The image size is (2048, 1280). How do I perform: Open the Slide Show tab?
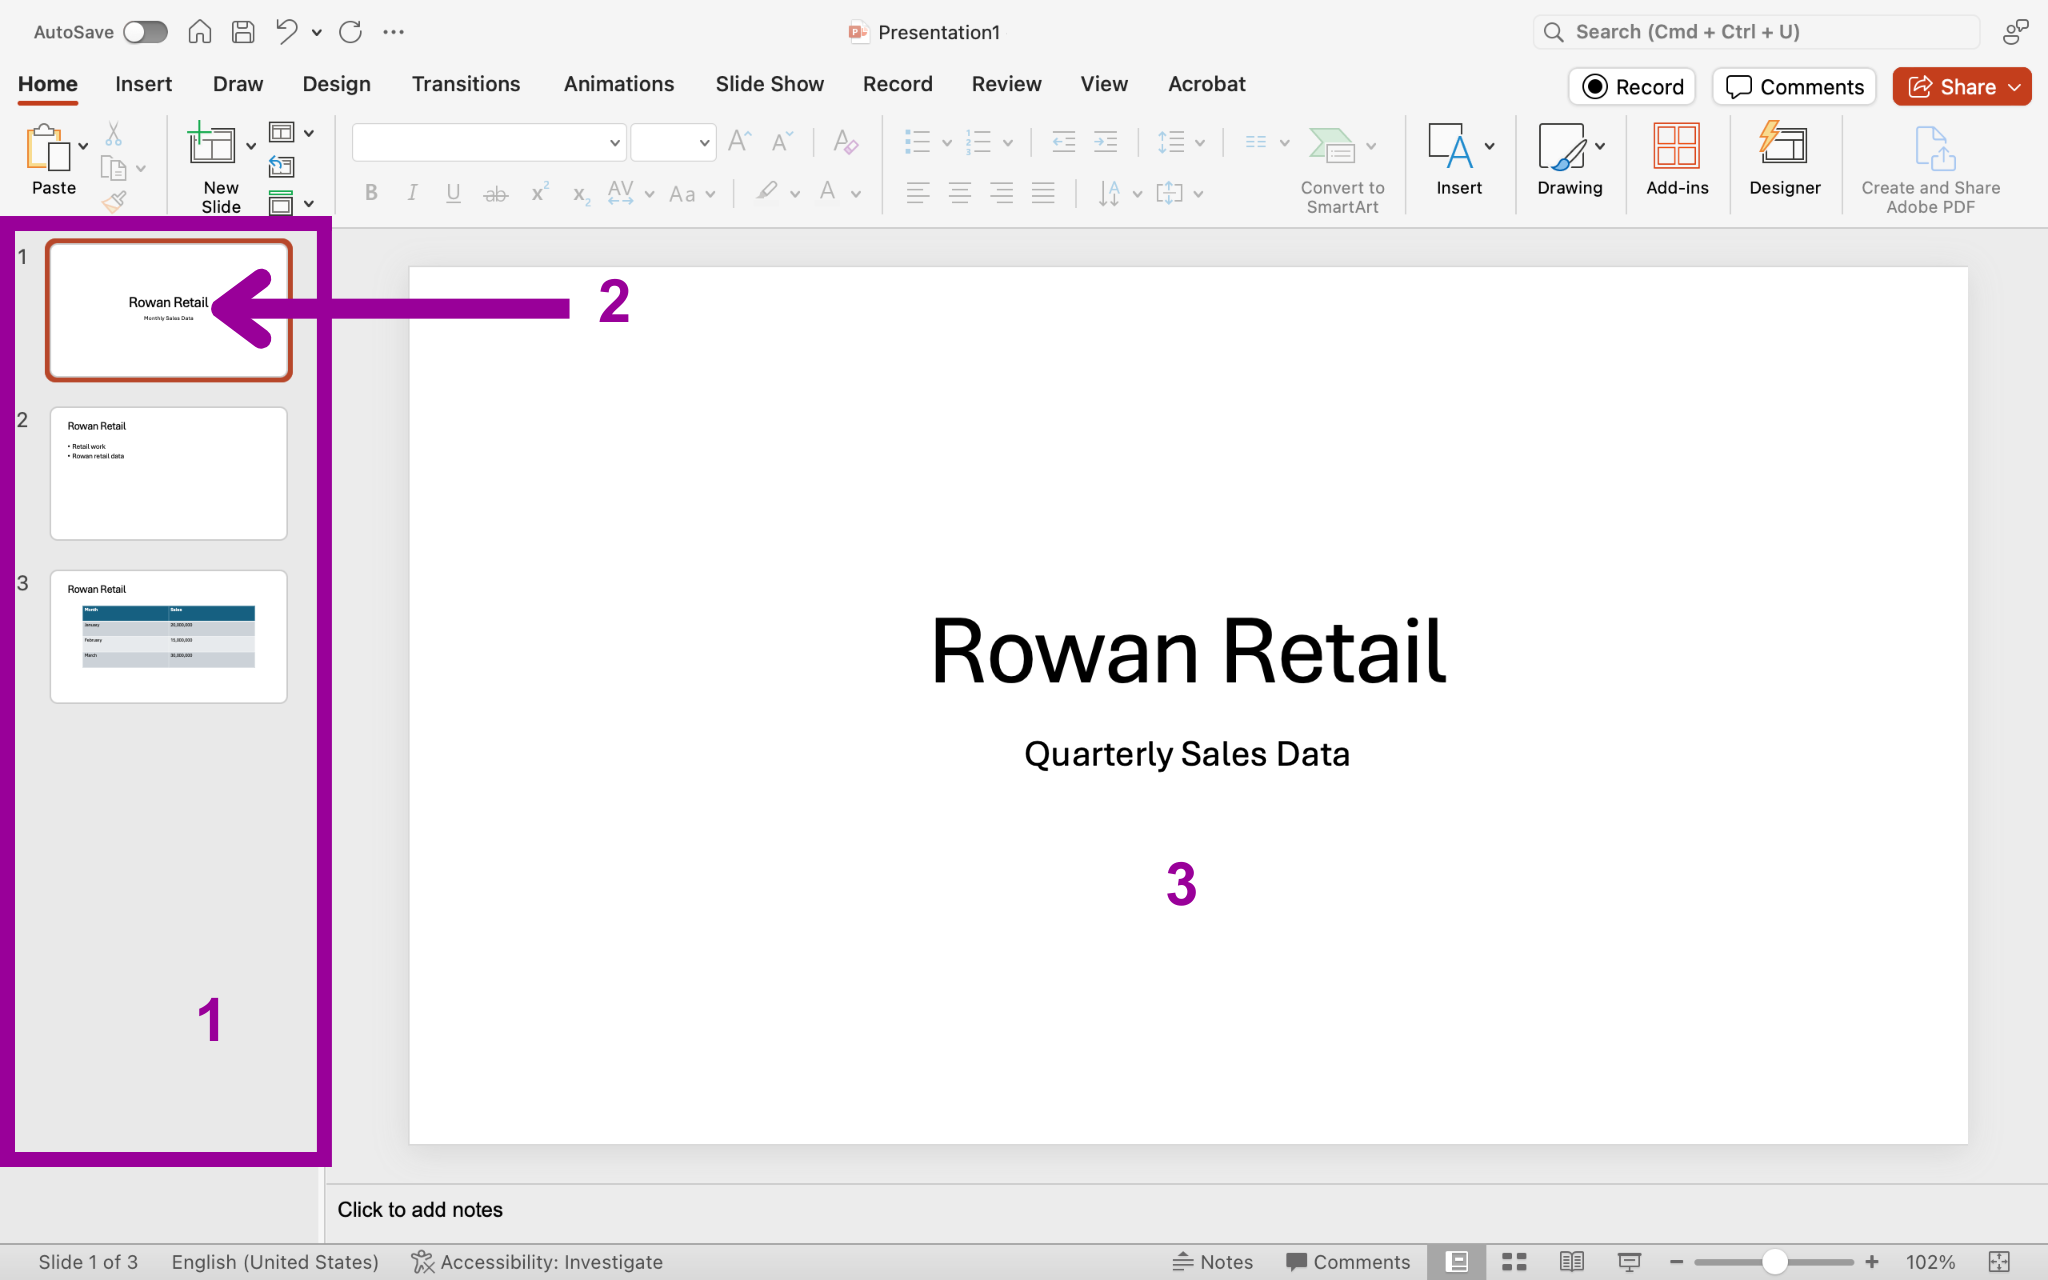point(770,84)
